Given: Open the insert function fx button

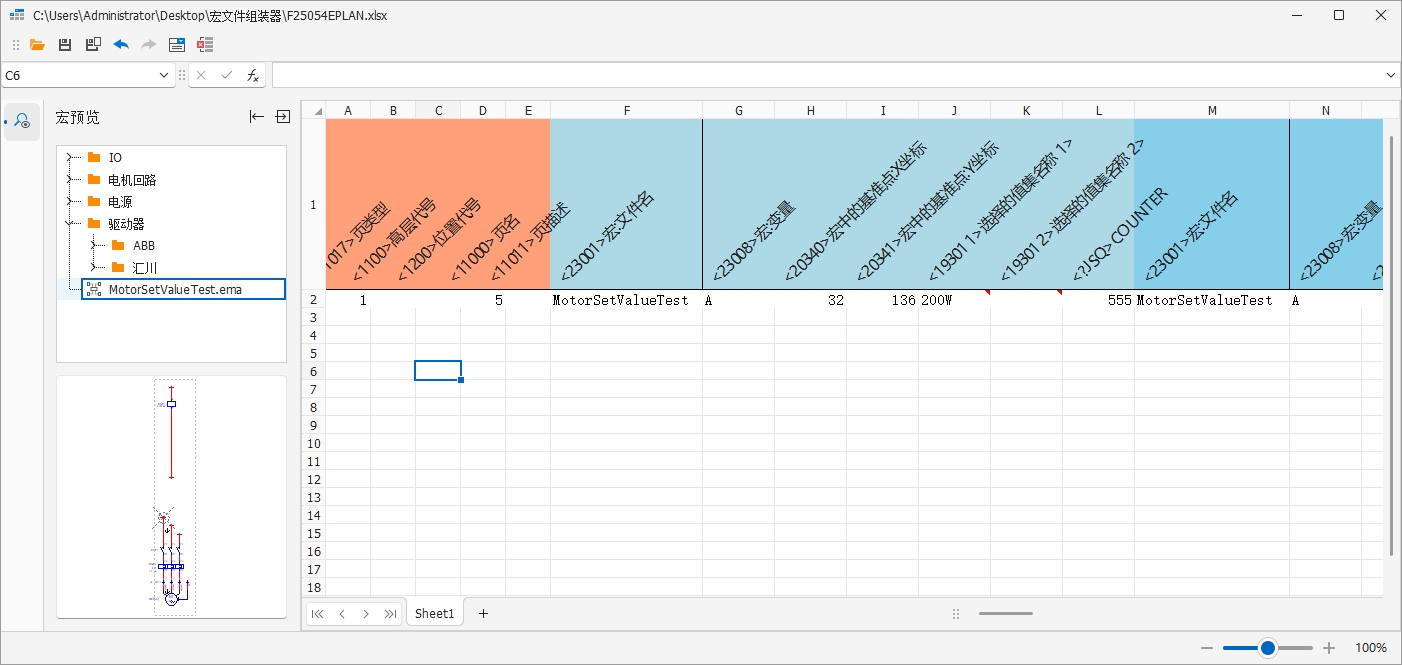Looking at the screenshot, I should point(253,75).
